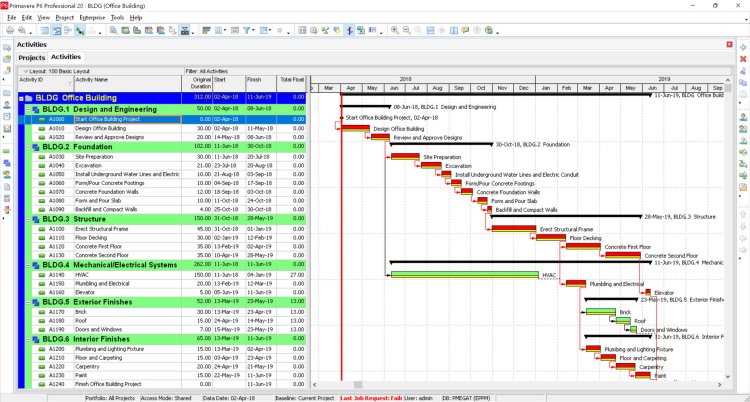Open the Enterprise menu
This screenshot has width=750, height=402.
(x=93, y=18)
